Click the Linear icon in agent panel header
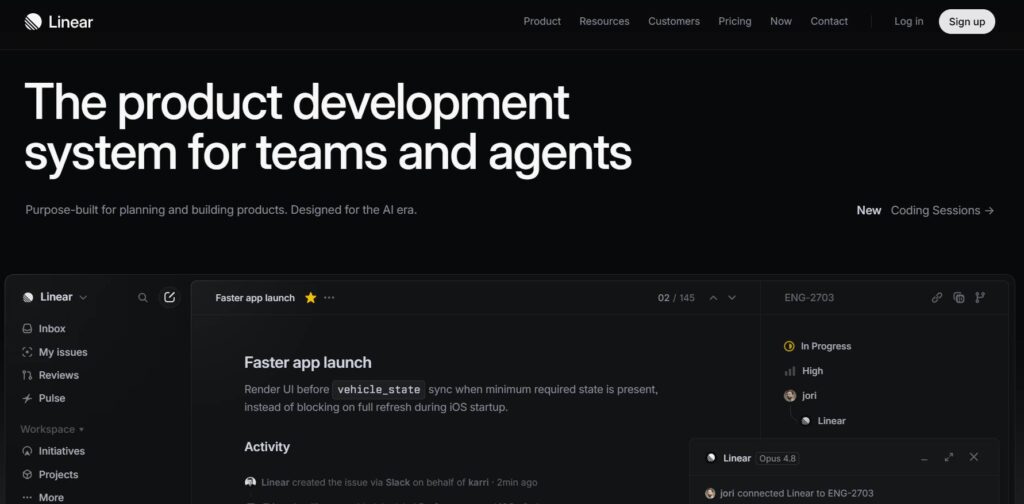1024x504 pixels. click(x=711, y=458)
